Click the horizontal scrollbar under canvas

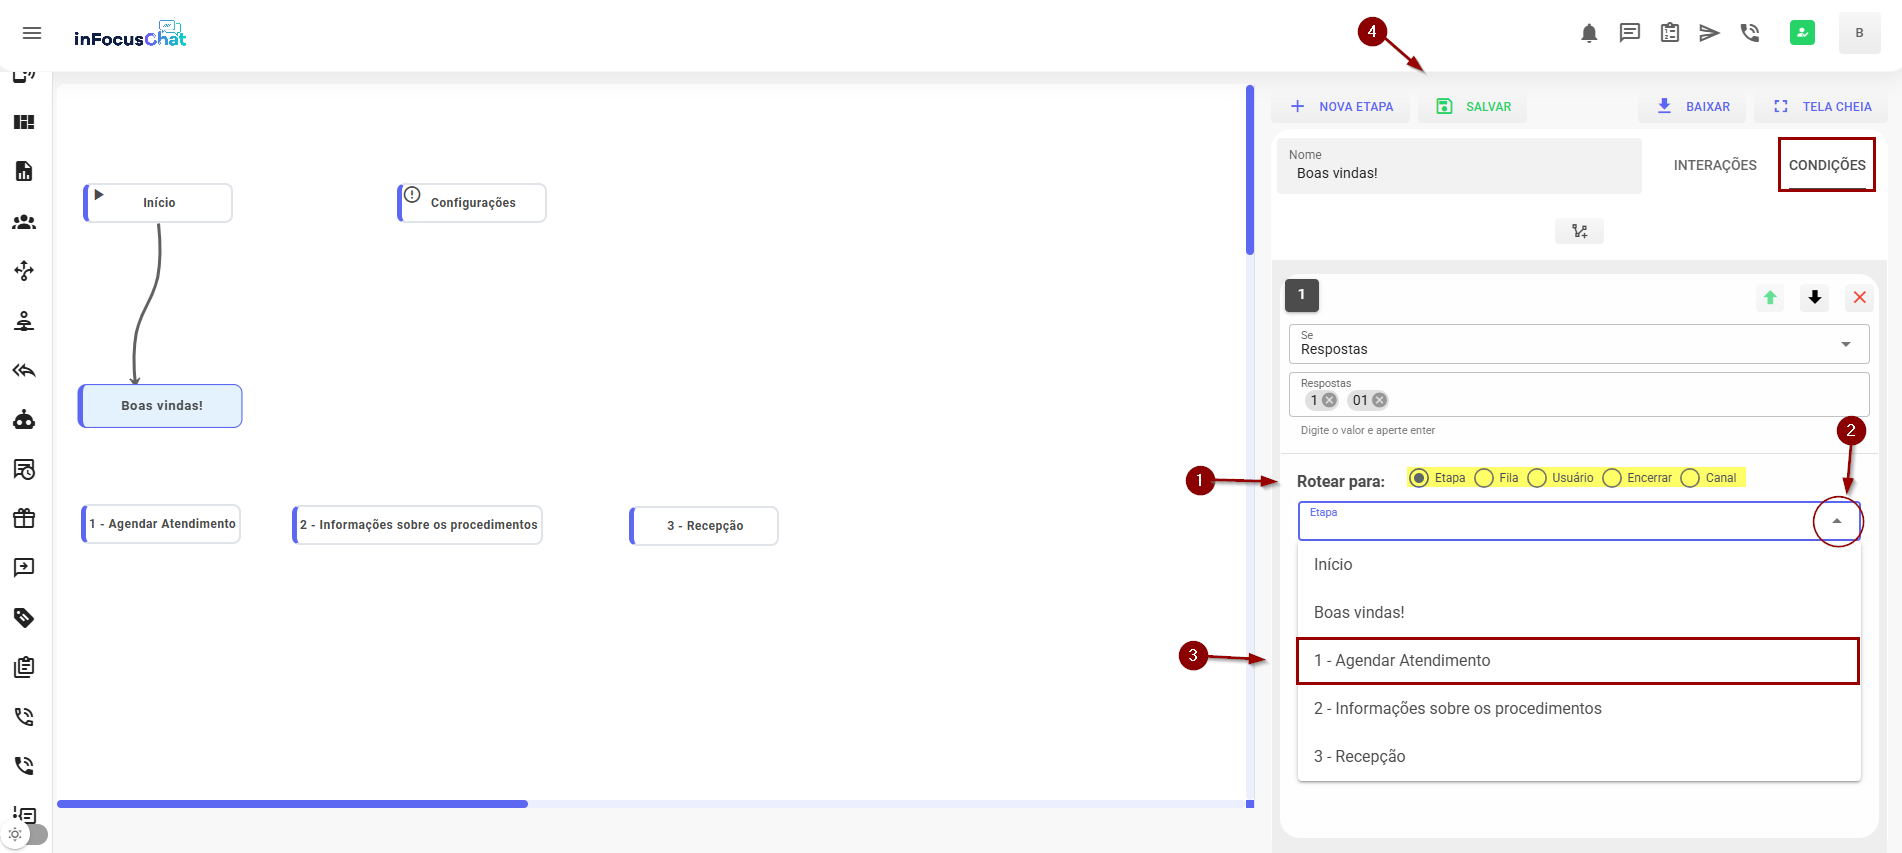coord(292,804)
